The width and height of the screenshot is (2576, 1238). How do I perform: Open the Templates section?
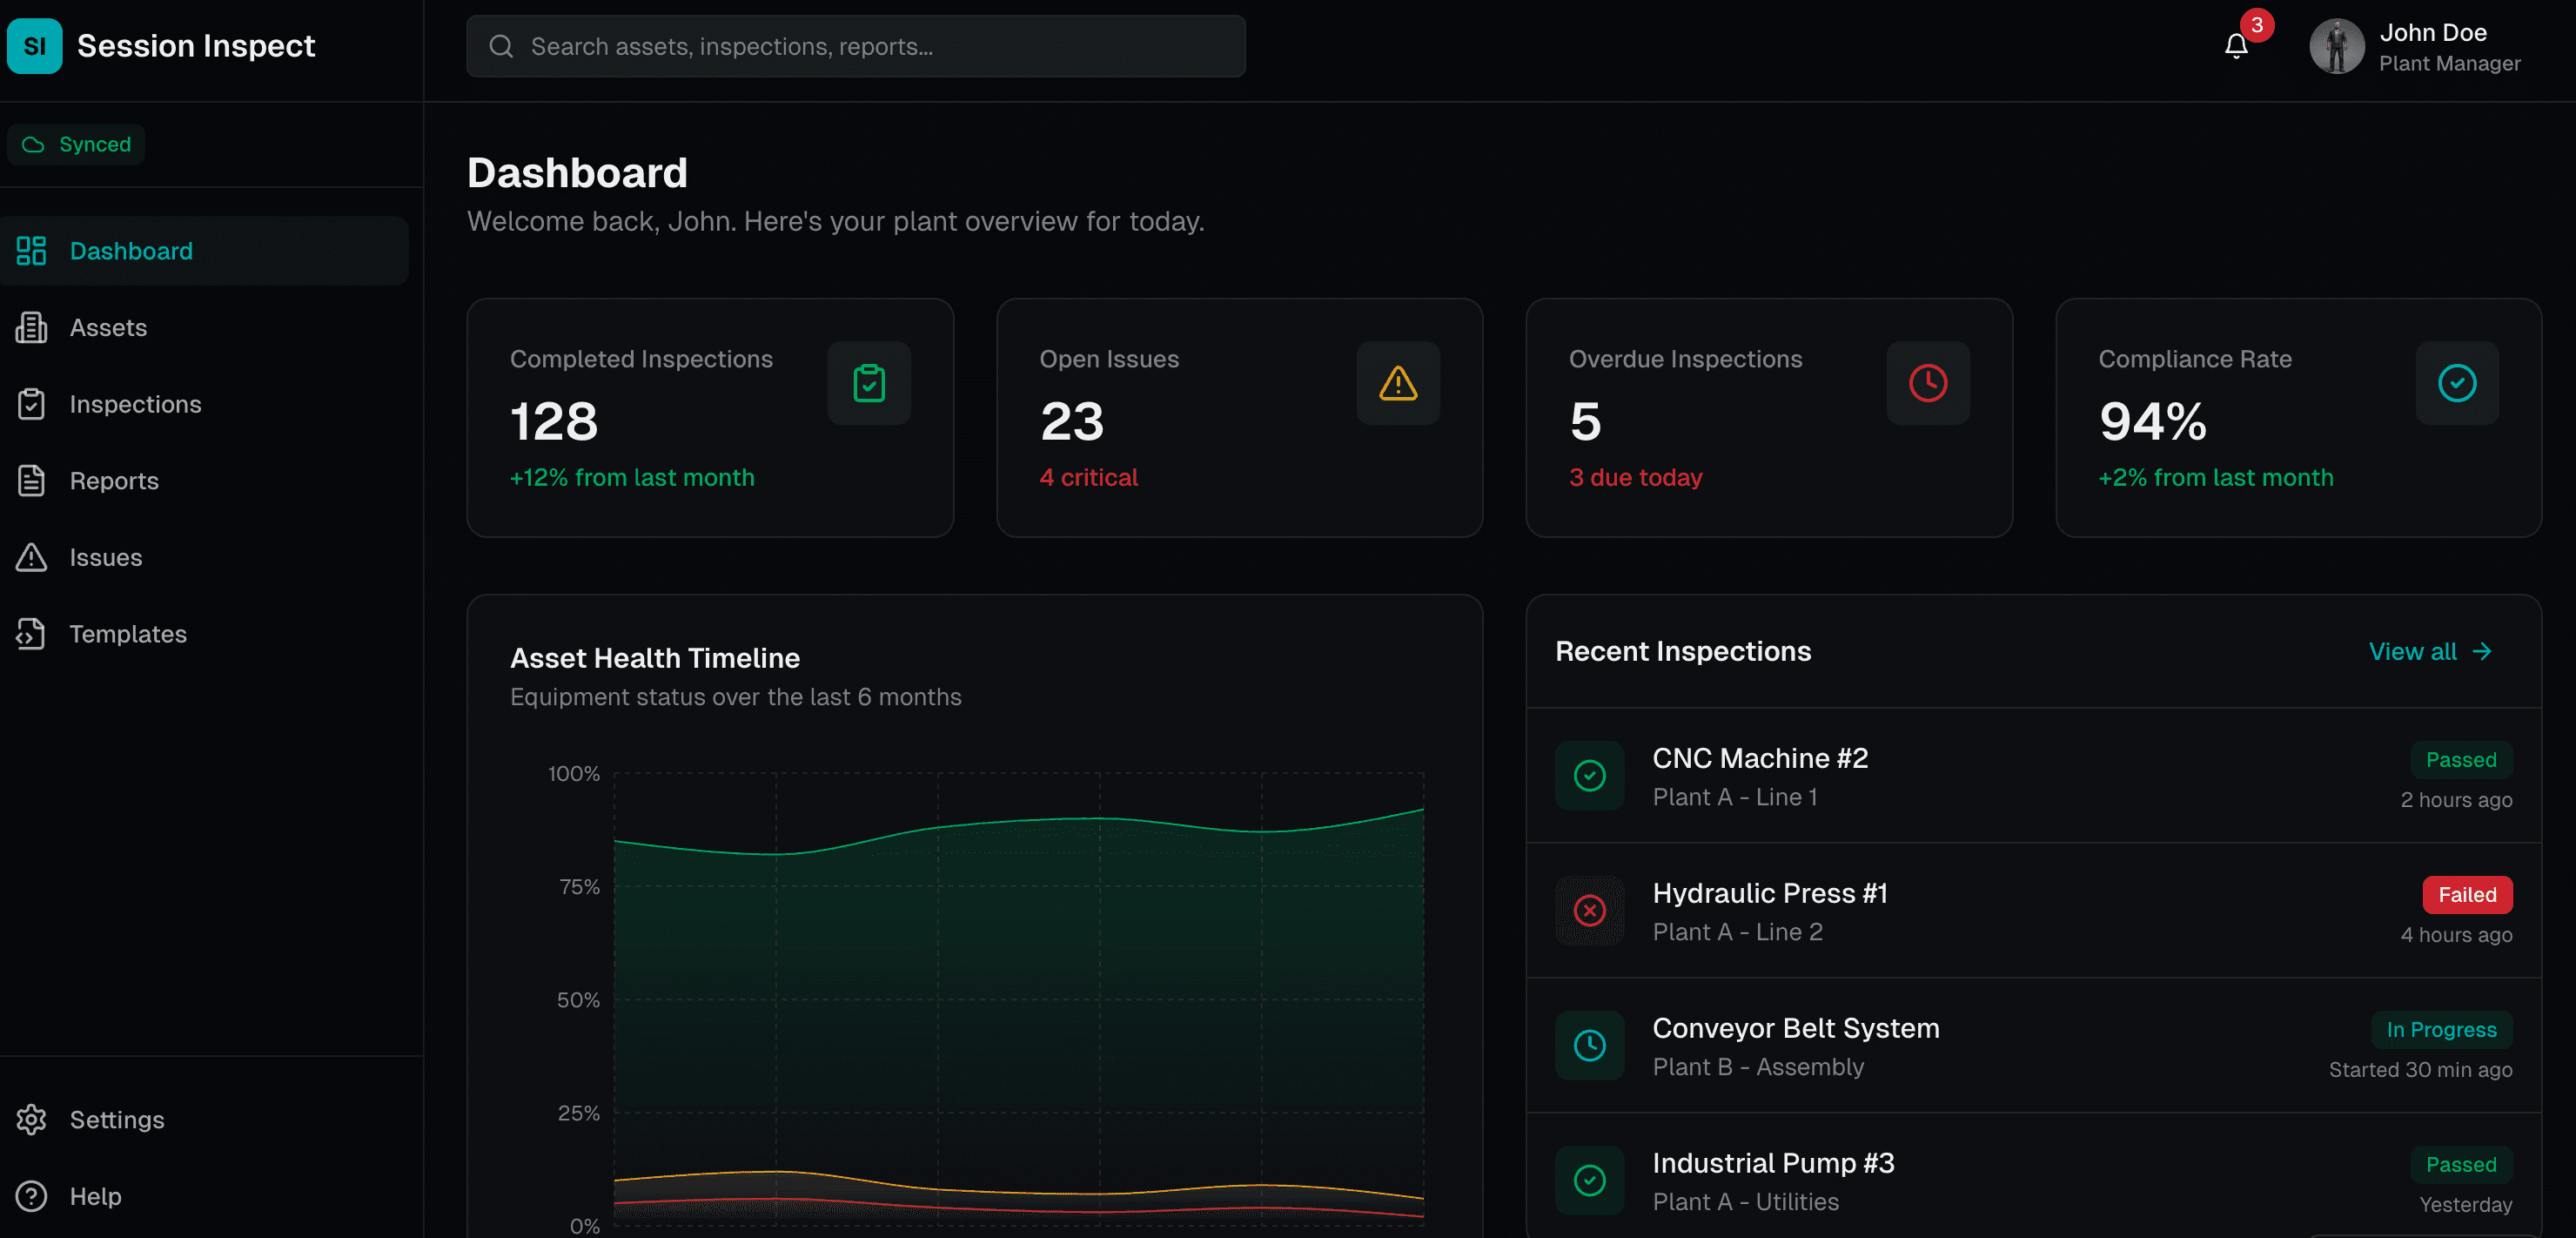tap(128, 634)
